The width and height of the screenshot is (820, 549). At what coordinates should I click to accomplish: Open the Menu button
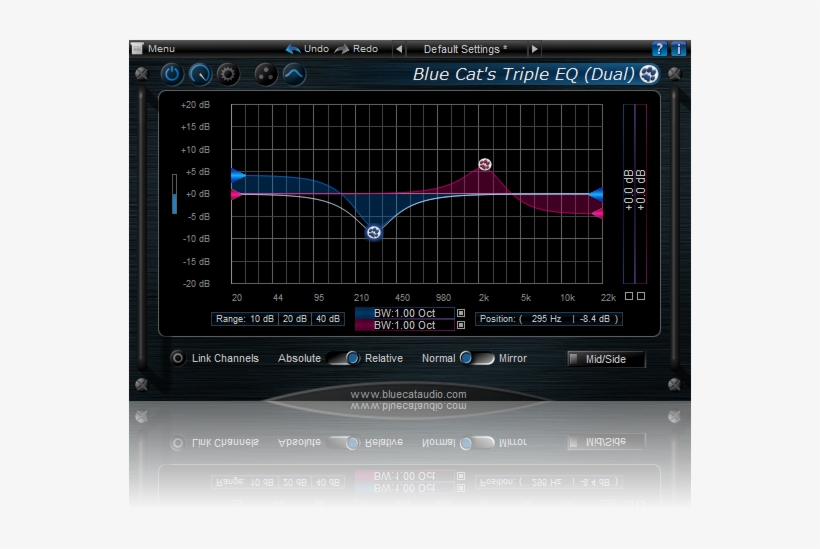[x=153, y=49]
